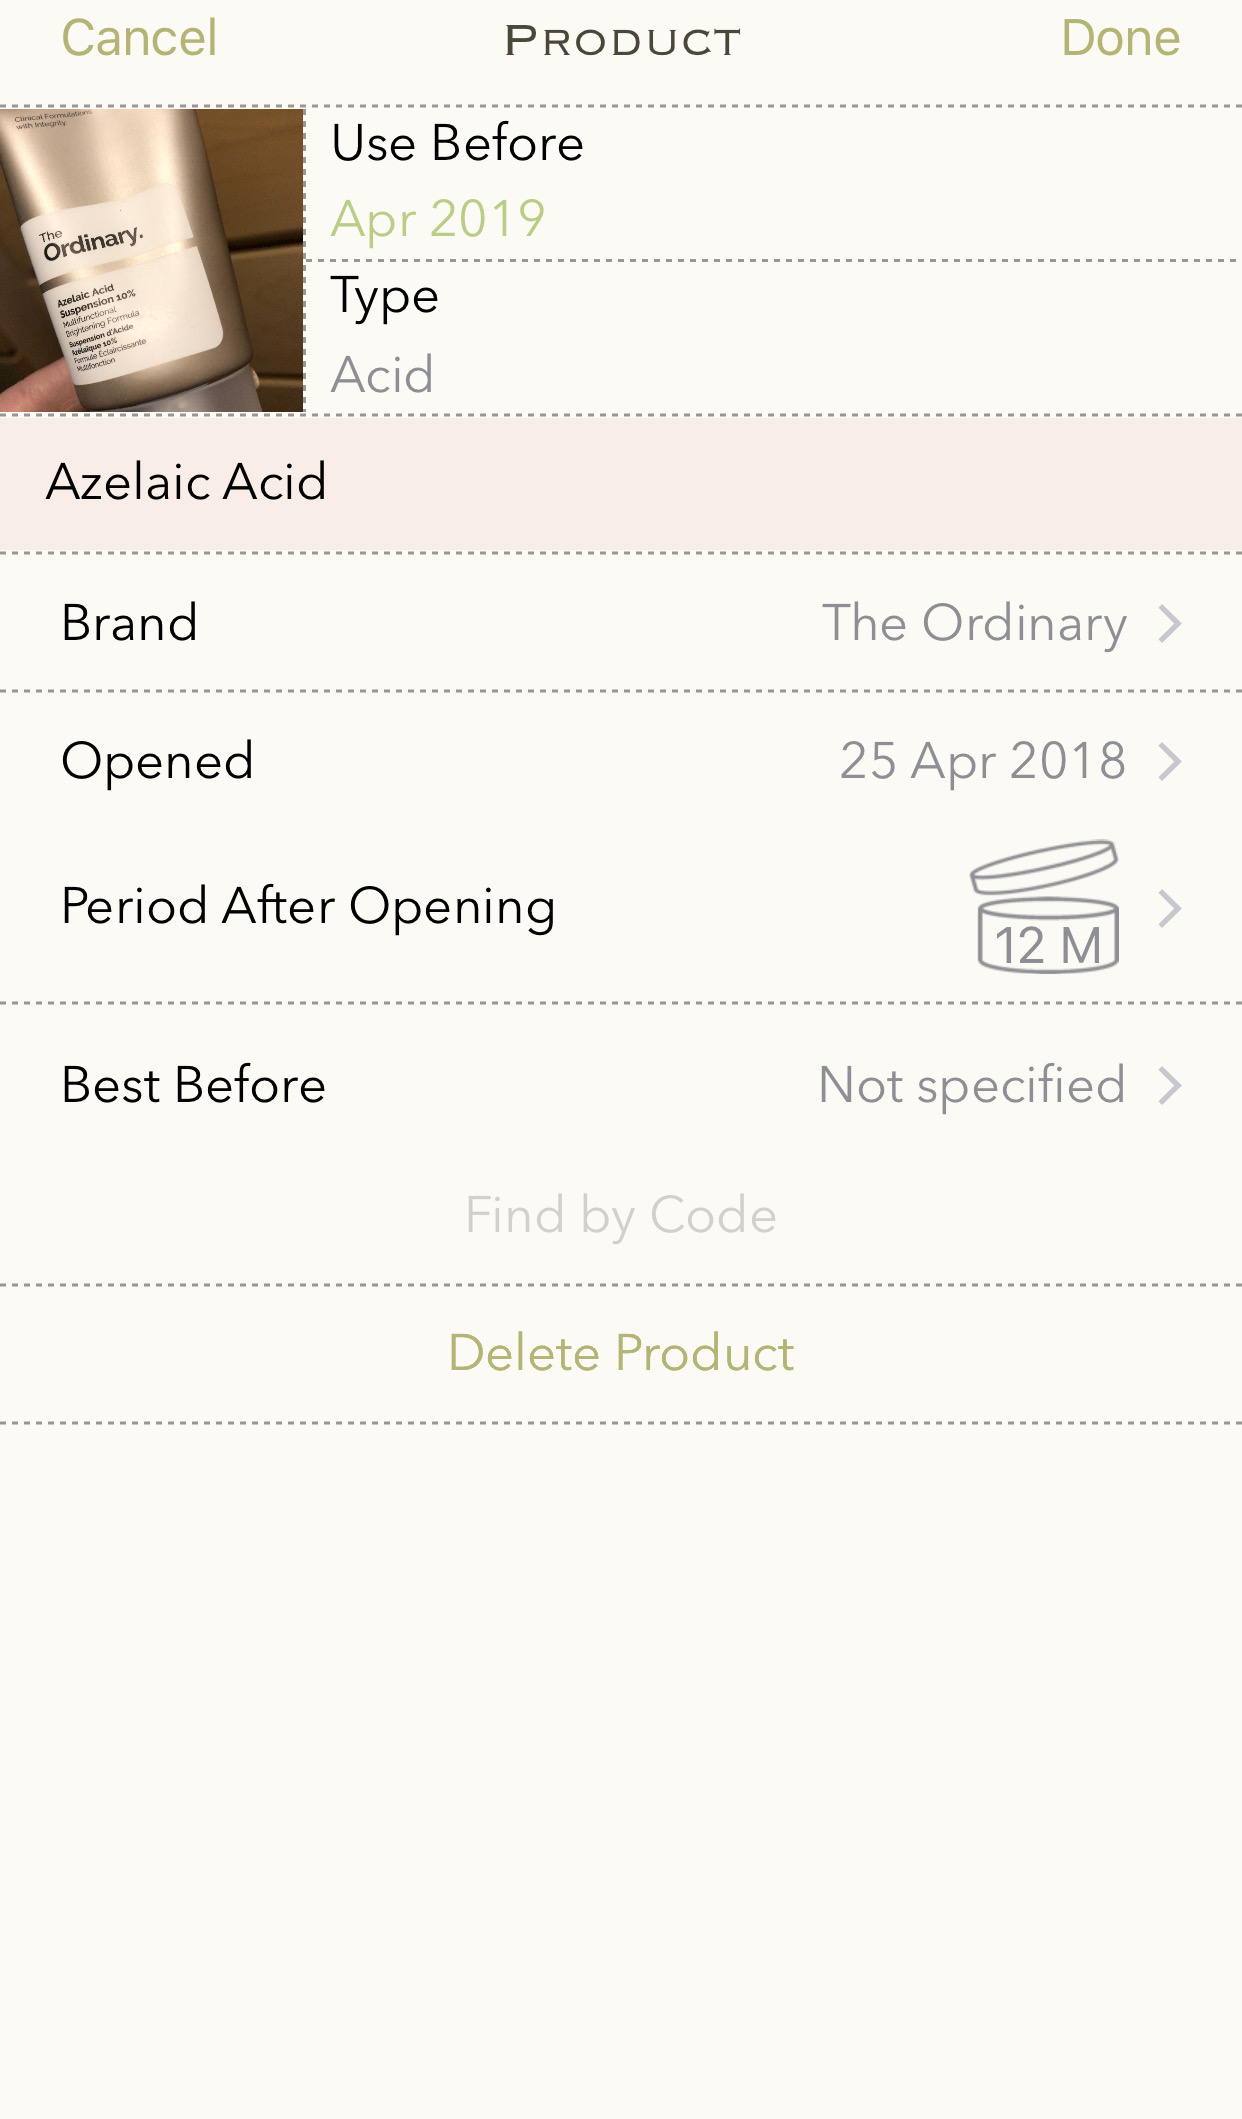
Task: Change the 25 Apr 2018 opened date
Action: point(982,762)
